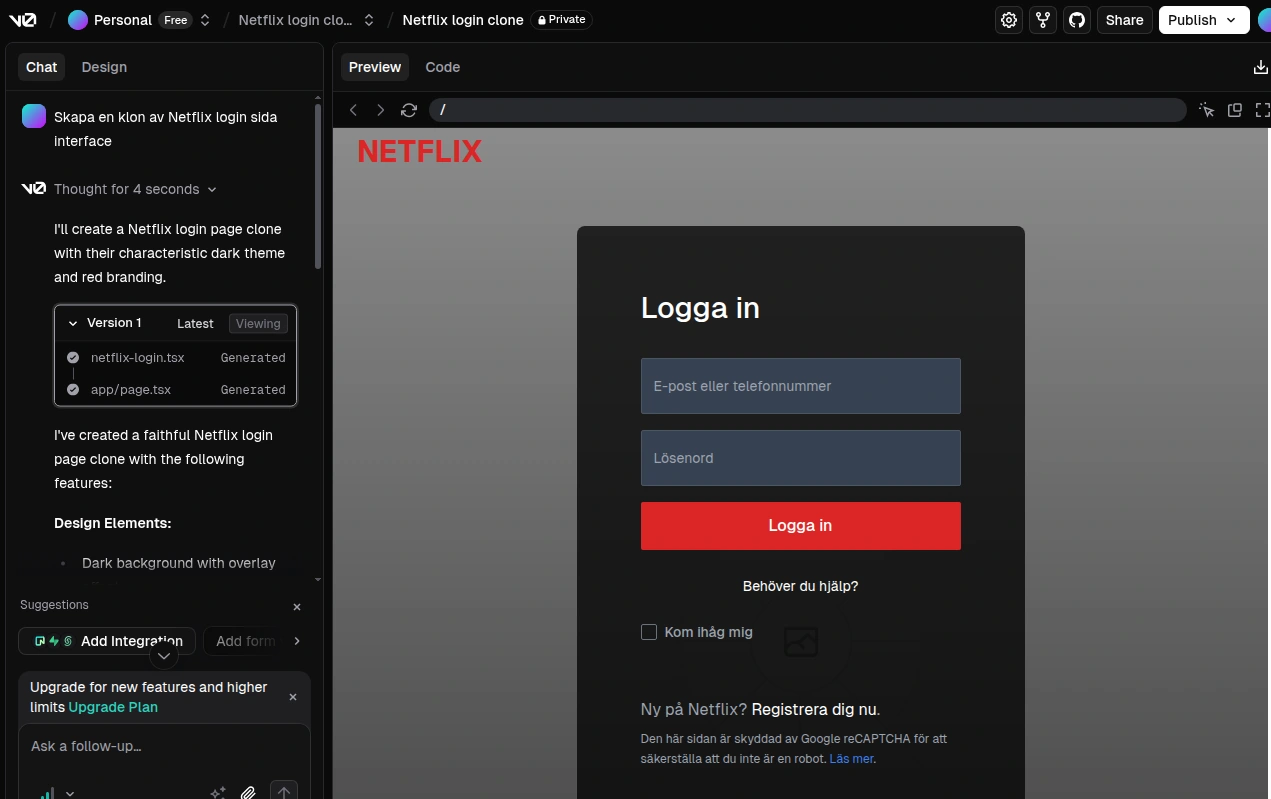Click the check icon beside netflix-login.tsx
The height and width of the screenshot is (799, 1271).
(x=73, y=358)
